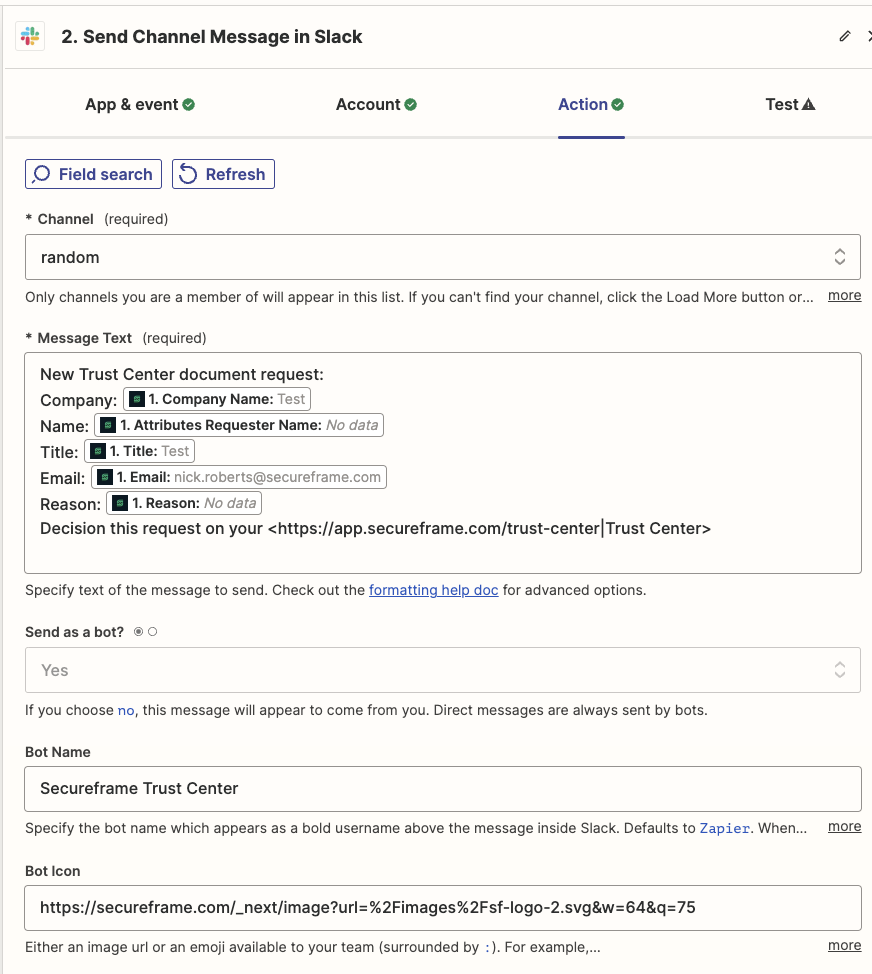
Task: Click the Refresh button
Action: pyautogui.click(x=223, y=174)
